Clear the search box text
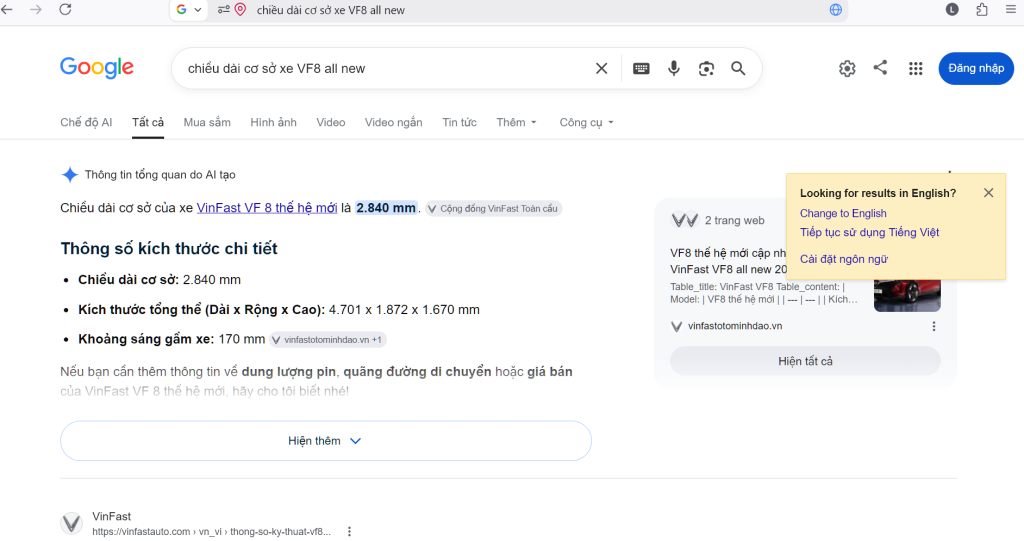 [x=601, y=68]
